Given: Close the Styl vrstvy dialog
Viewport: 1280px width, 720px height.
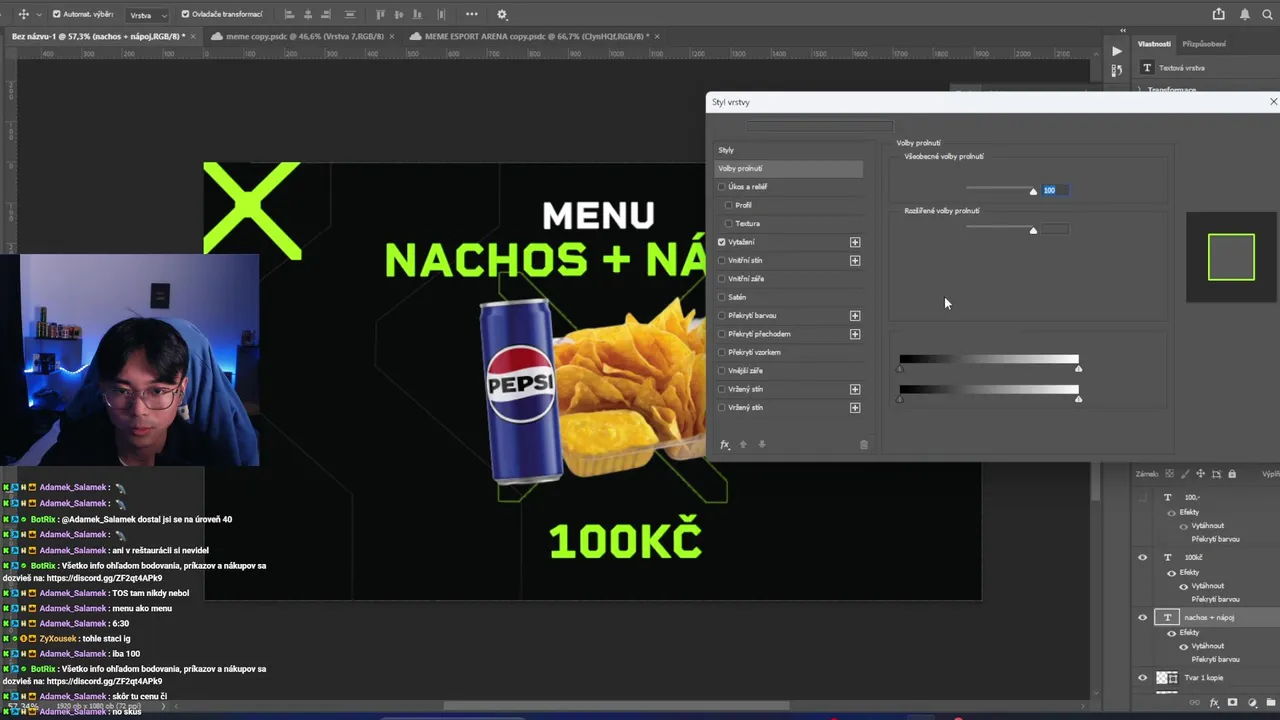Looking at the screenshot, I should (x=1273, y=102).
